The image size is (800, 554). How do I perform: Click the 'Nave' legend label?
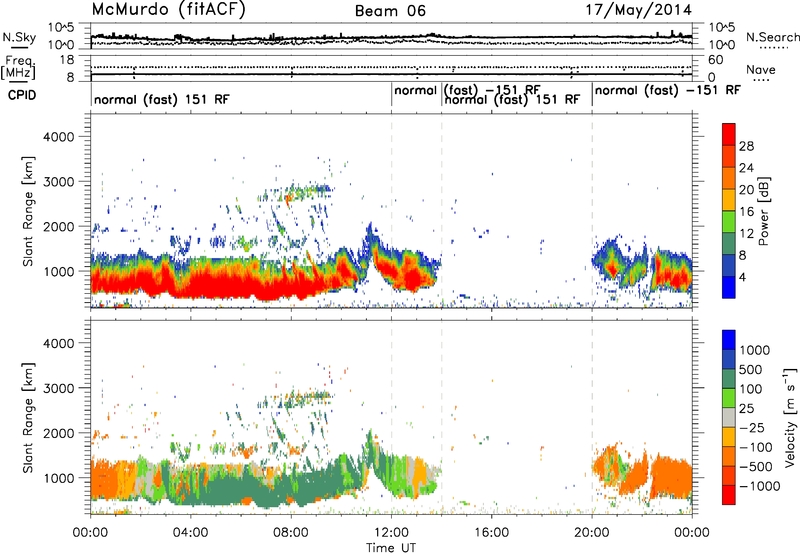coord(761,69)
